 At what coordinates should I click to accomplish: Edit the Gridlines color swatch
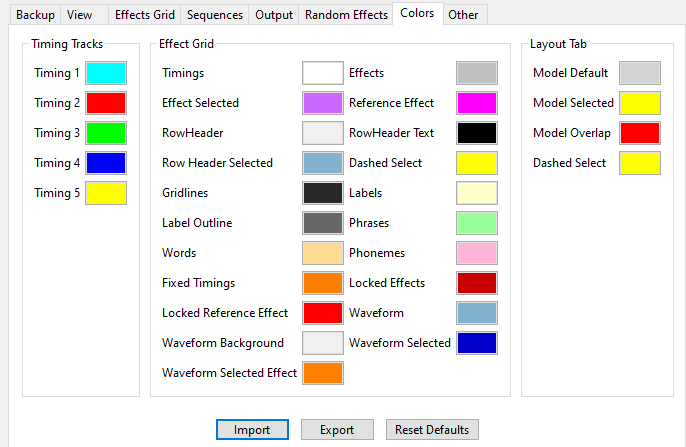pyautogui.click(x=323, y=193)
